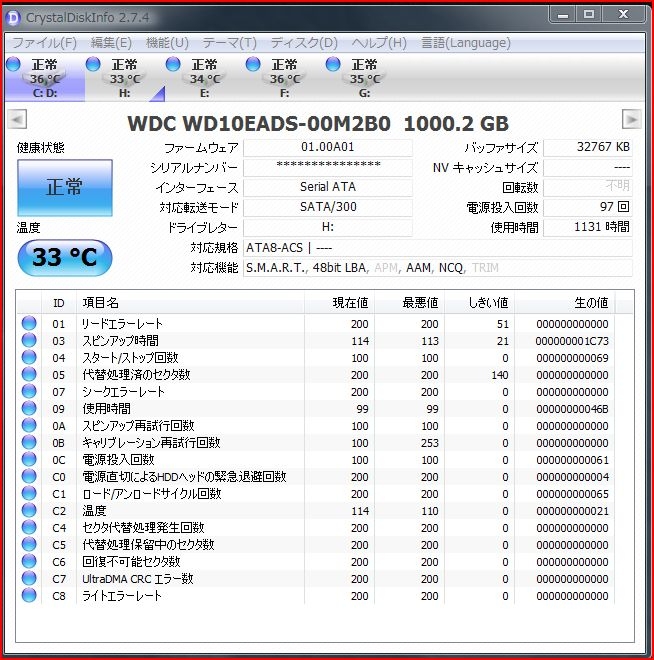Click status orb for ID 09 使用時間
Image resolution: width=654 pixels, height=660 pixels.
29,408
